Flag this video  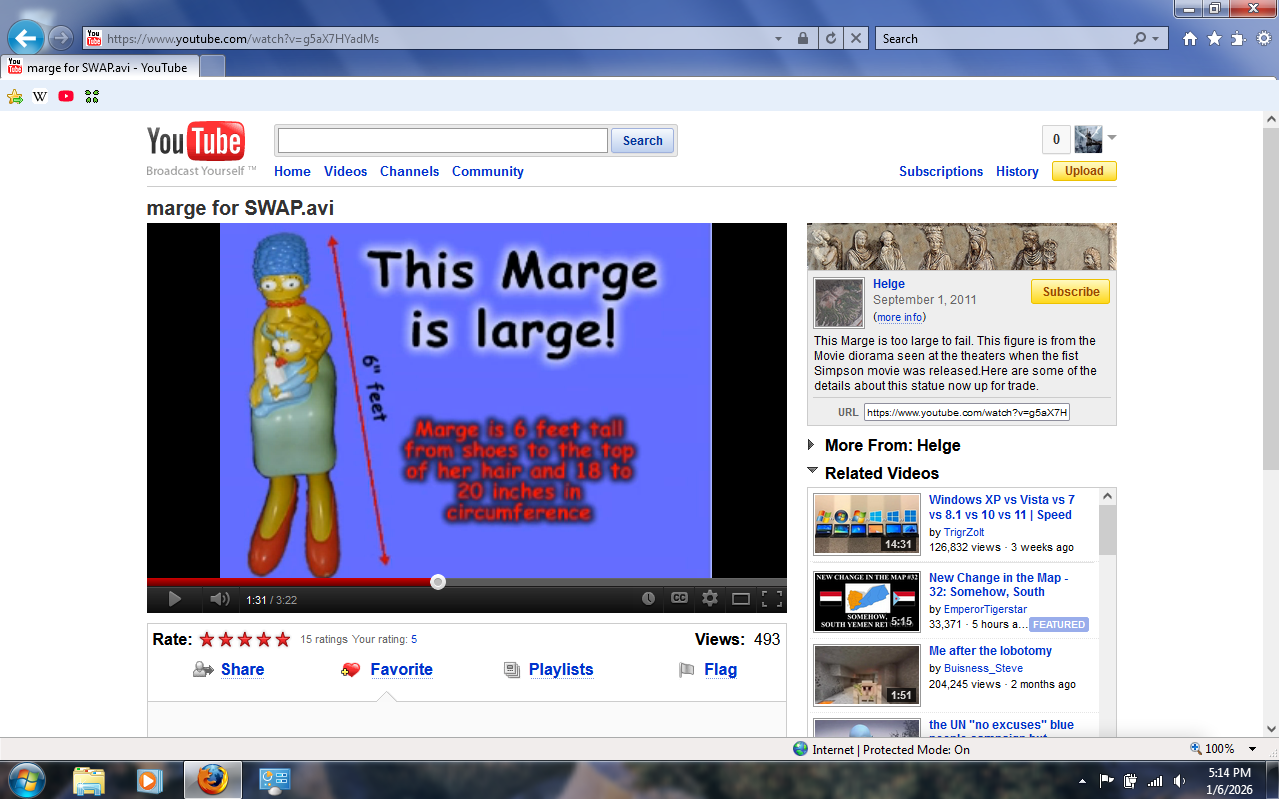click(x=720, y=670)
